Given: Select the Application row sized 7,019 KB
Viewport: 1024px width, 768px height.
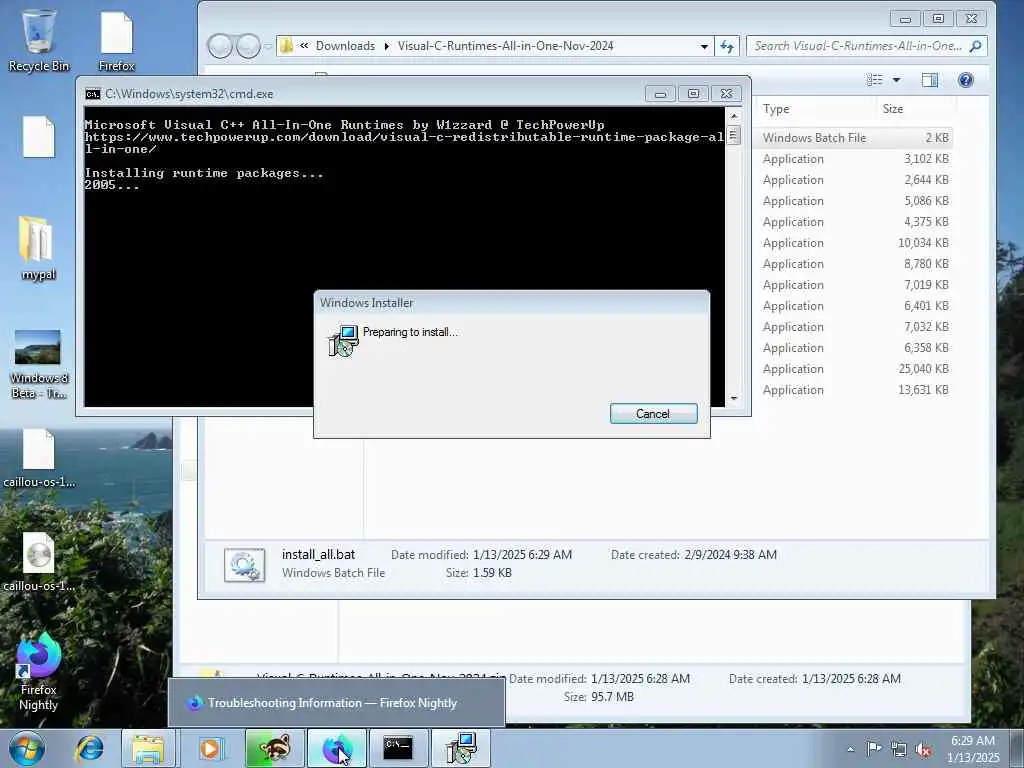Looking at the screenshot, I should (854, 285).
